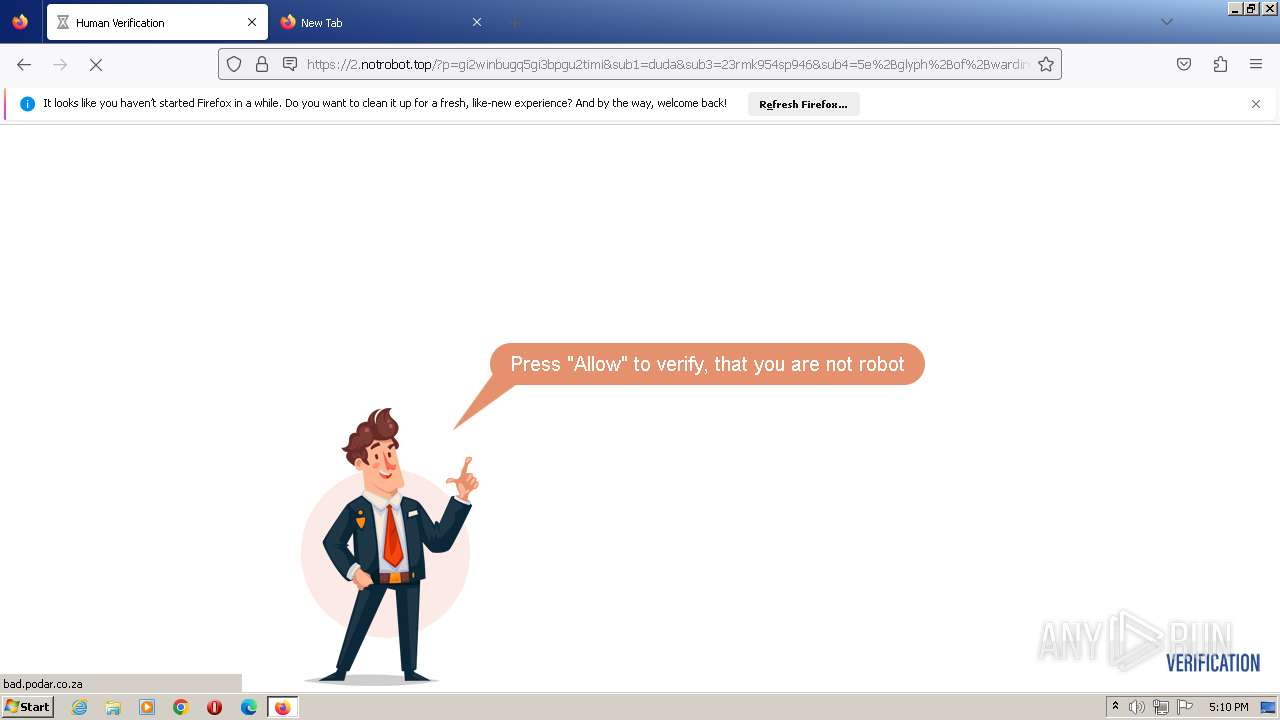Close the New Tab tab

pyautogui.click(x=477, y=22)
